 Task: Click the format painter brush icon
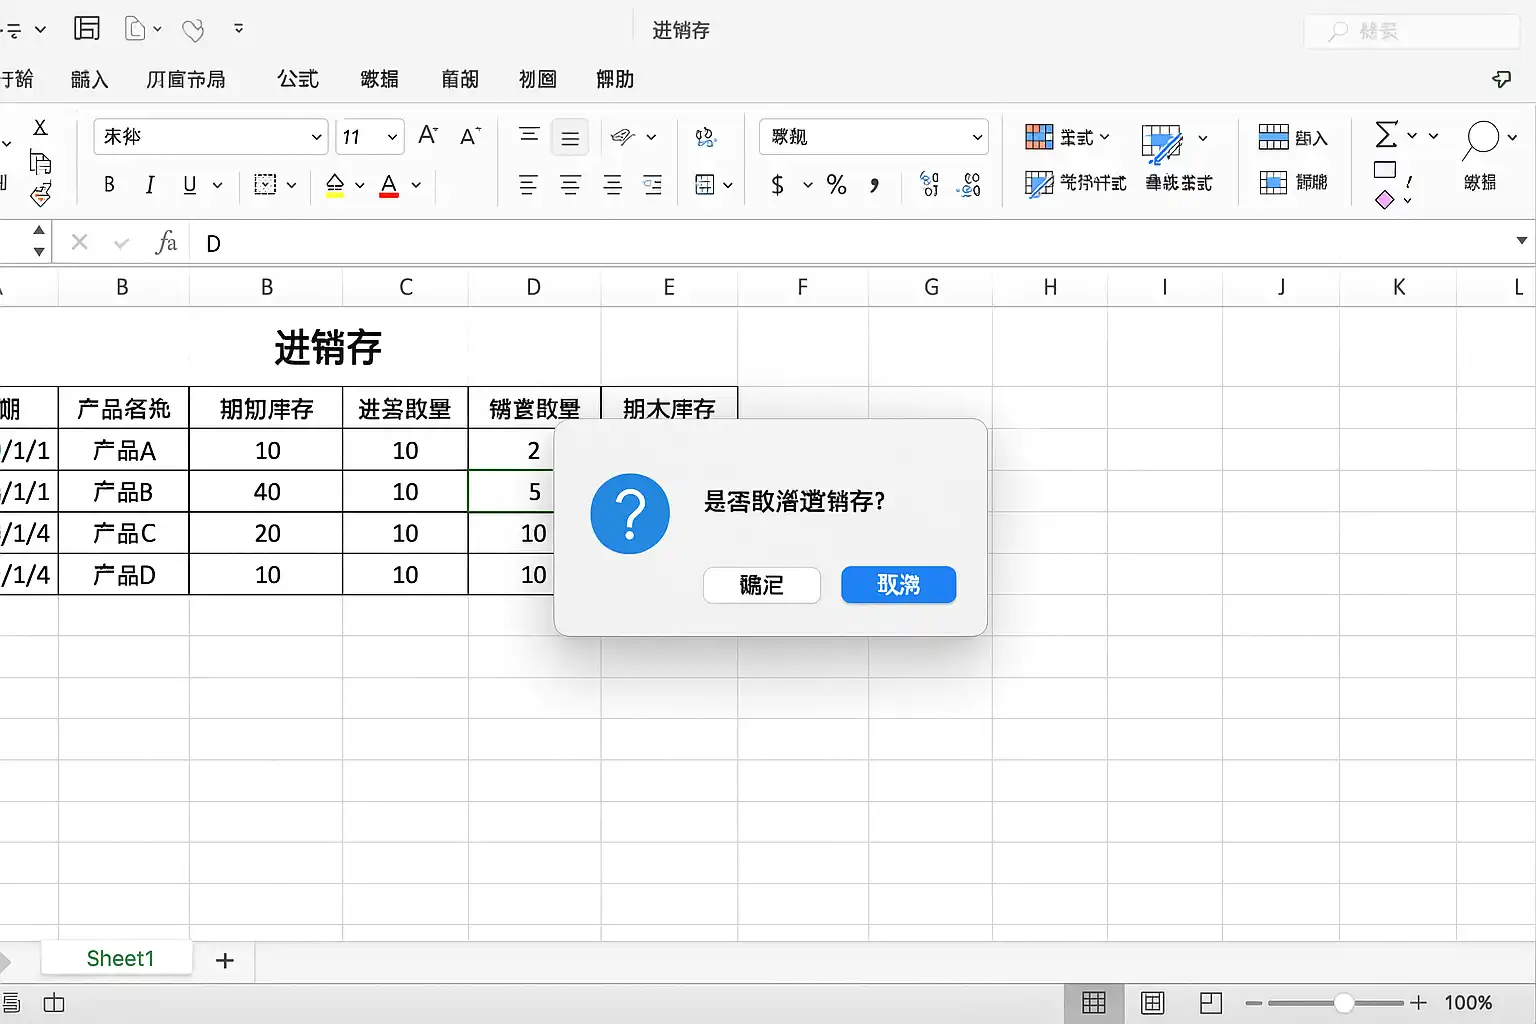(x=40, y=194)
